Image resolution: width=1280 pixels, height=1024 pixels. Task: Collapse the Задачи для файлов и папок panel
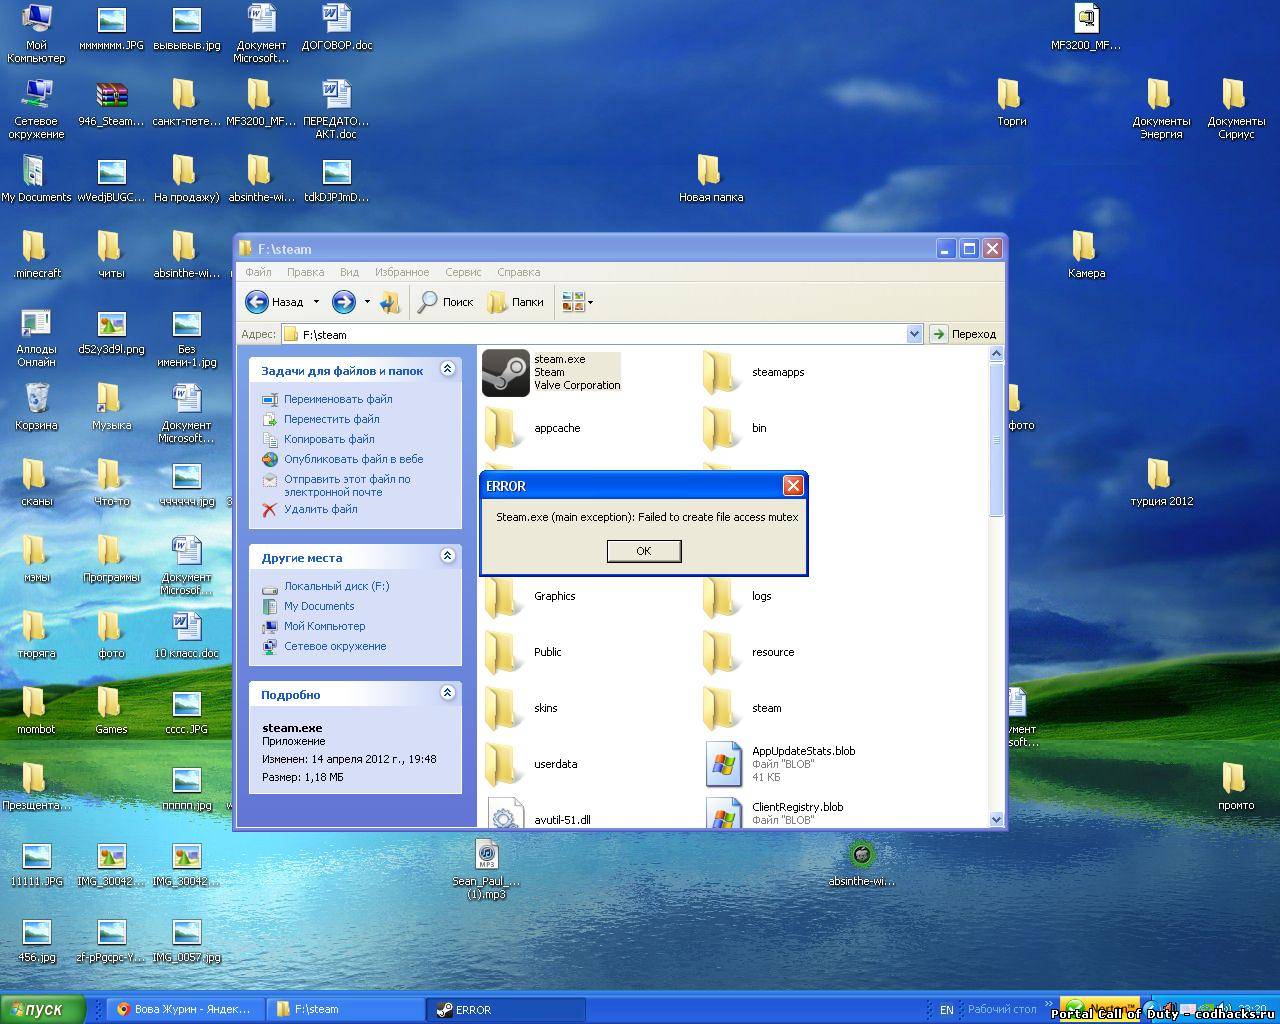[447, 369]
